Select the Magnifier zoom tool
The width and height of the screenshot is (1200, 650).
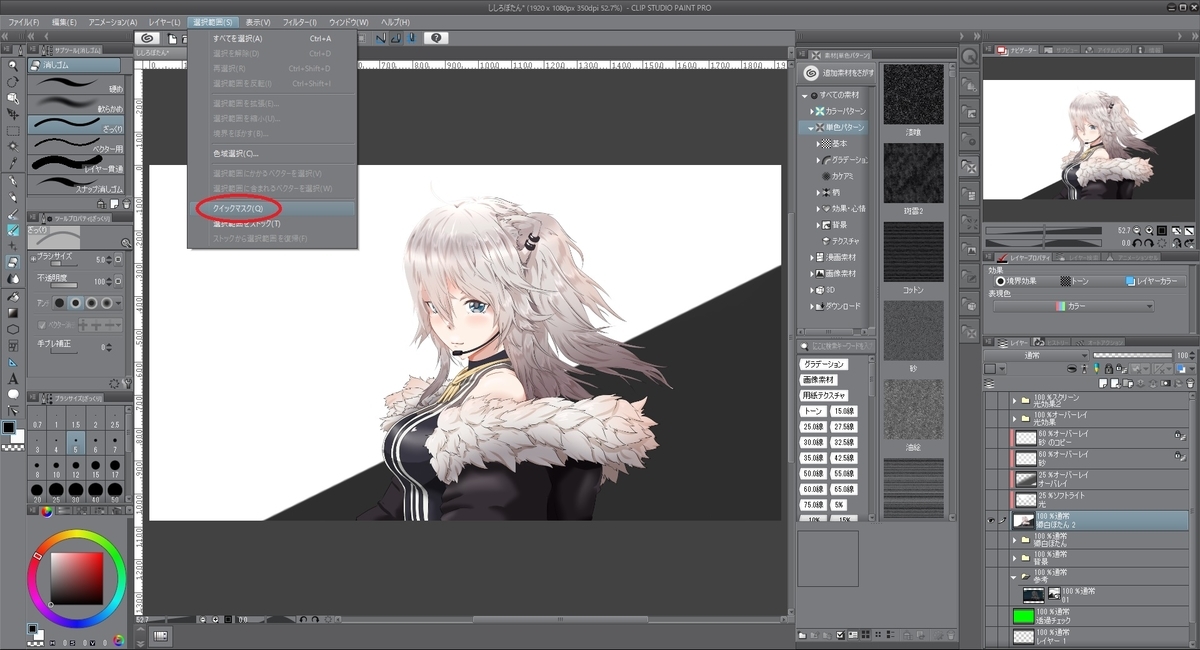(13, 65)
